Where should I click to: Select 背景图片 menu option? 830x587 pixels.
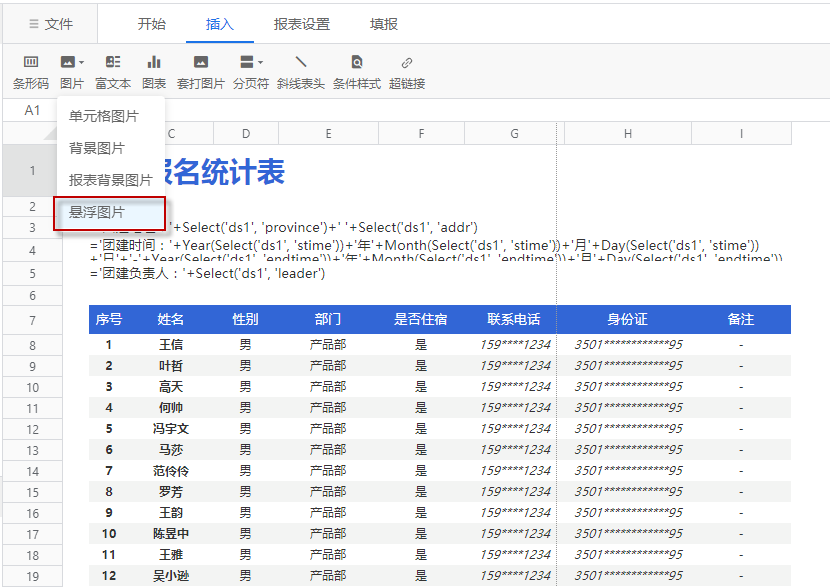click(97, 148)
